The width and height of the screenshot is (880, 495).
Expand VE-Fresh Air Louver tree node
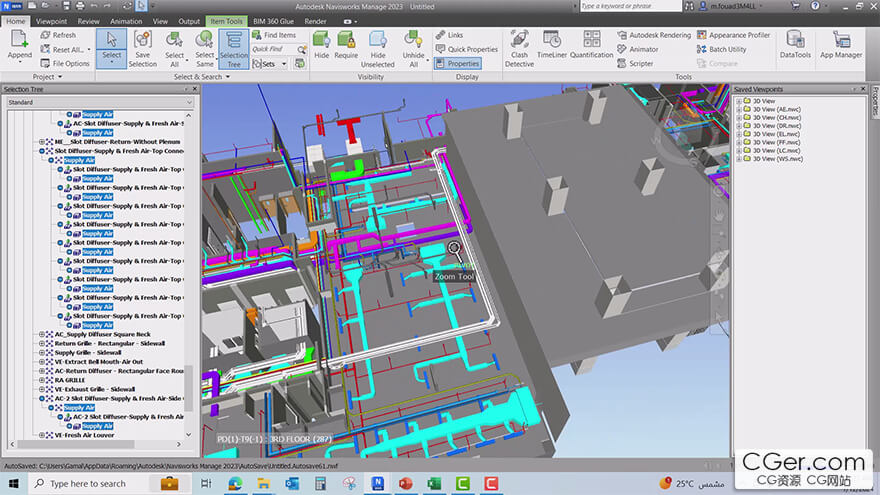[x=42, y=435]
